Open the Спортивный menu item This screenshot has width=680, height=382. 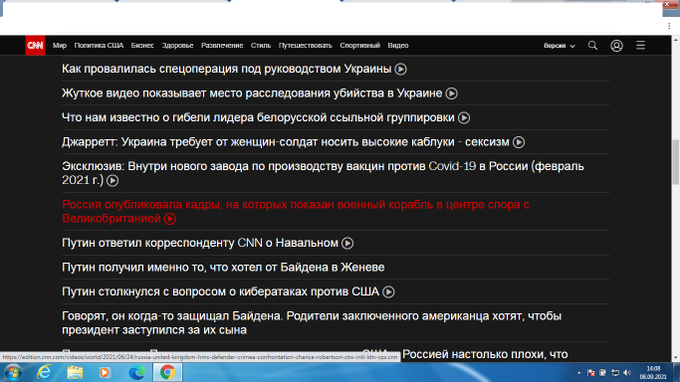(360, 46)
